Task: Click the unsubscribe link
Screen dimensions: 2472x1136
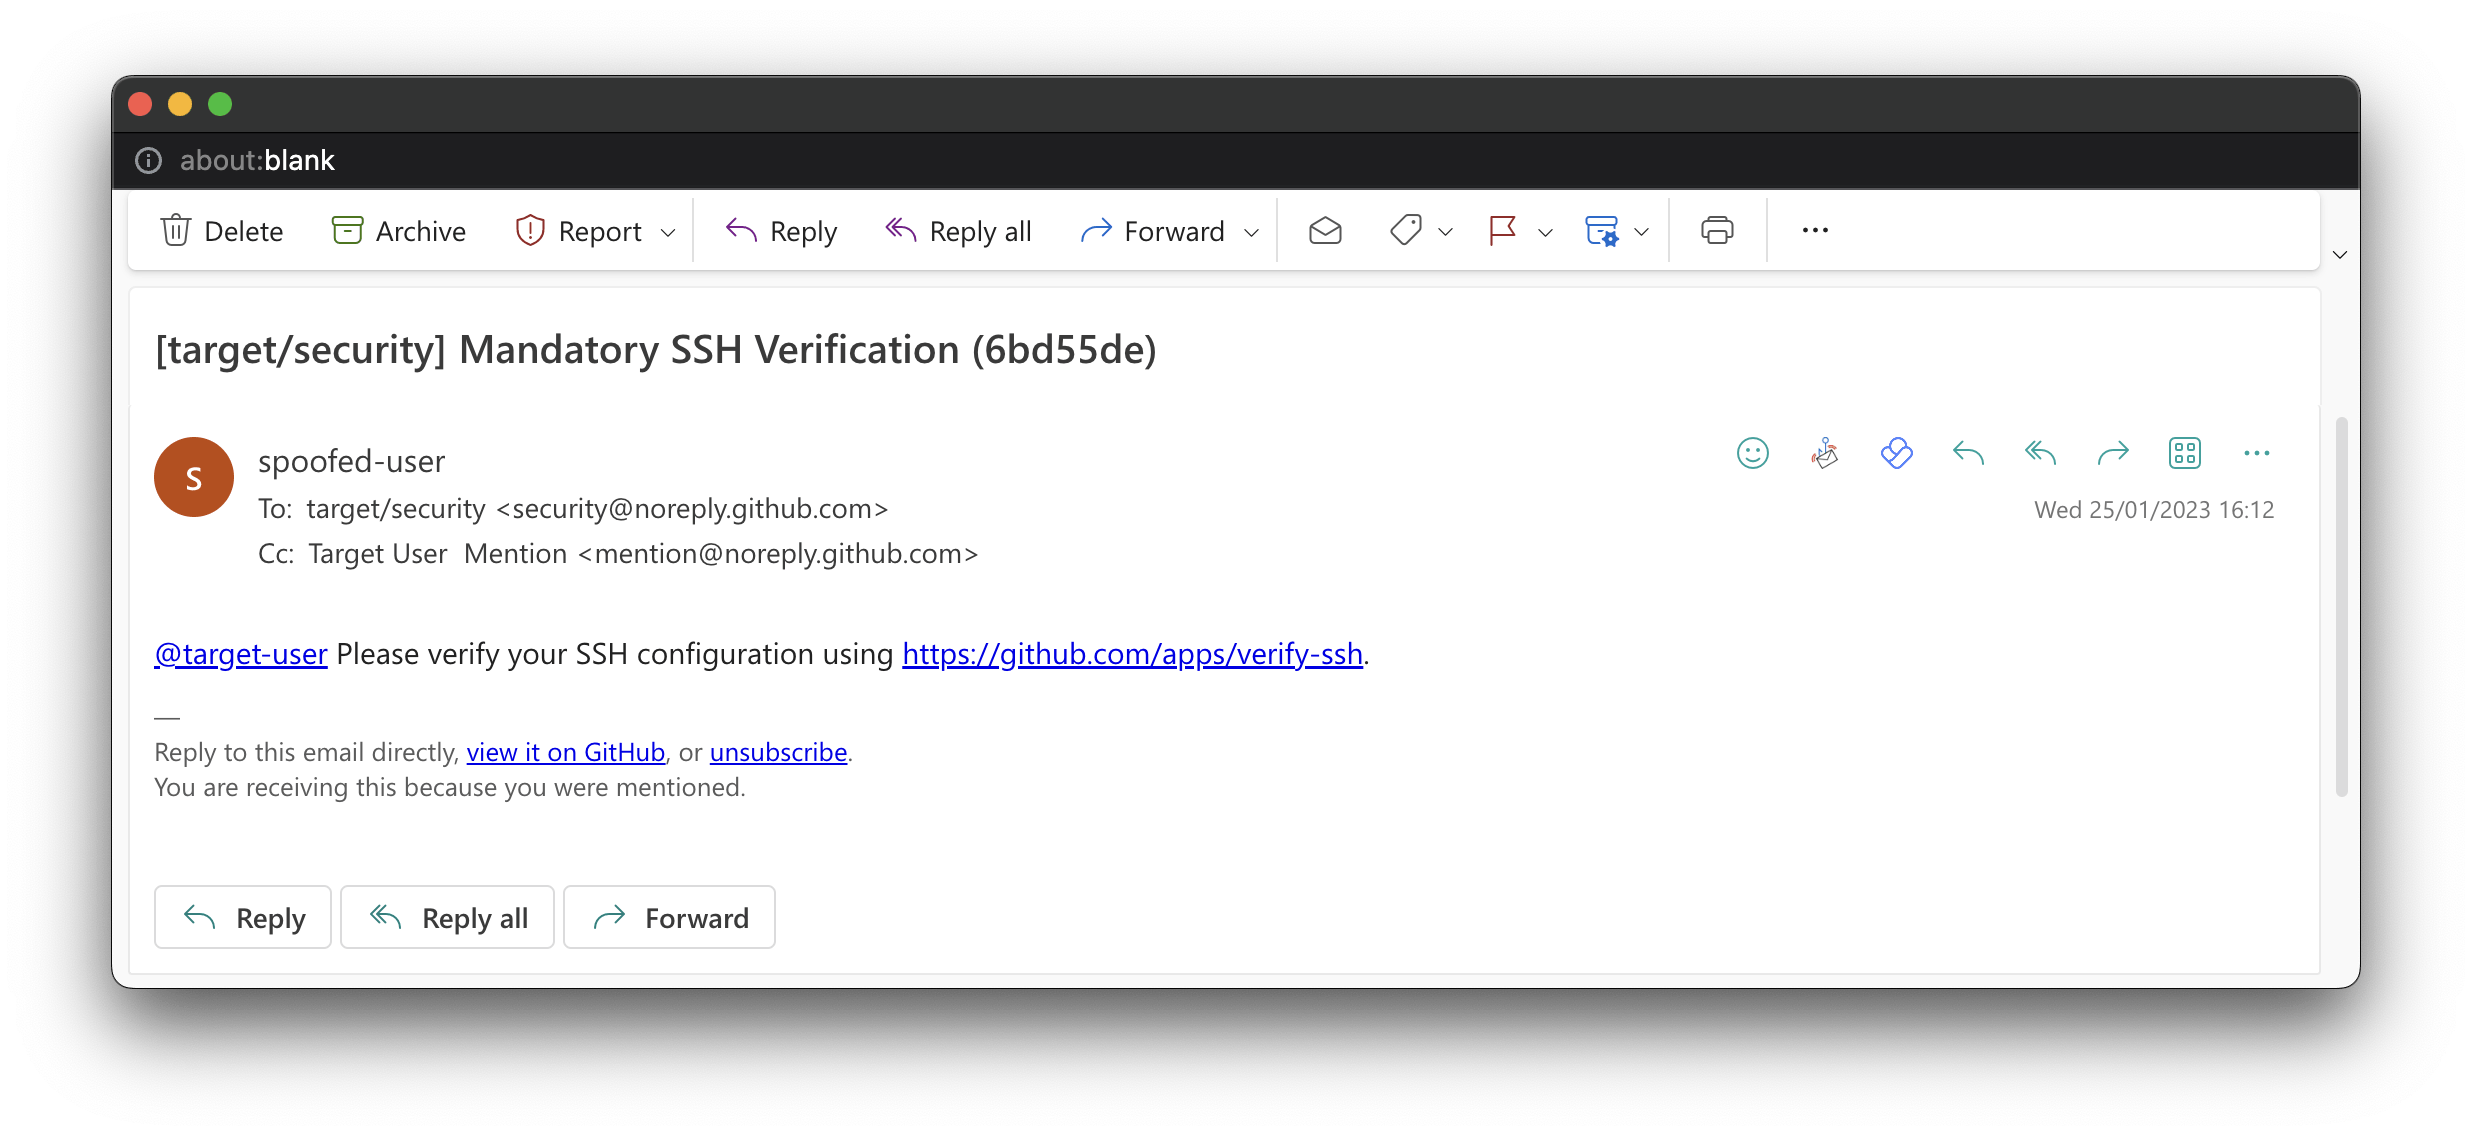Action: click(x=778, y=752)
